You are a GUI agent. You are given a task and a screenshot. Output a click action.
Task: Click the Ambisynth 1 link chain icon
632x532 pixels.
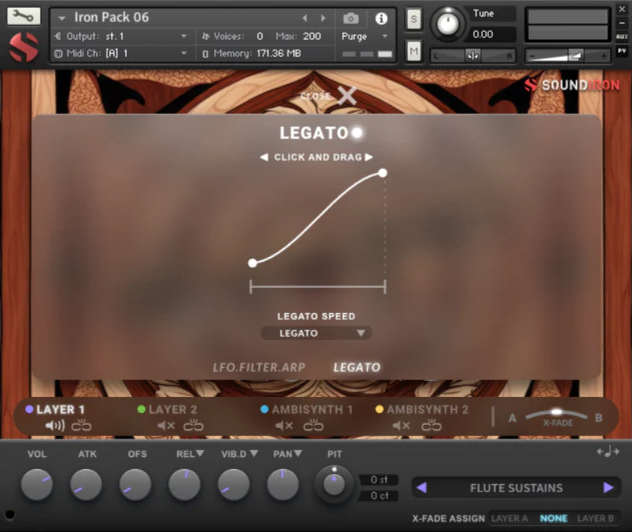click(313, 426)
